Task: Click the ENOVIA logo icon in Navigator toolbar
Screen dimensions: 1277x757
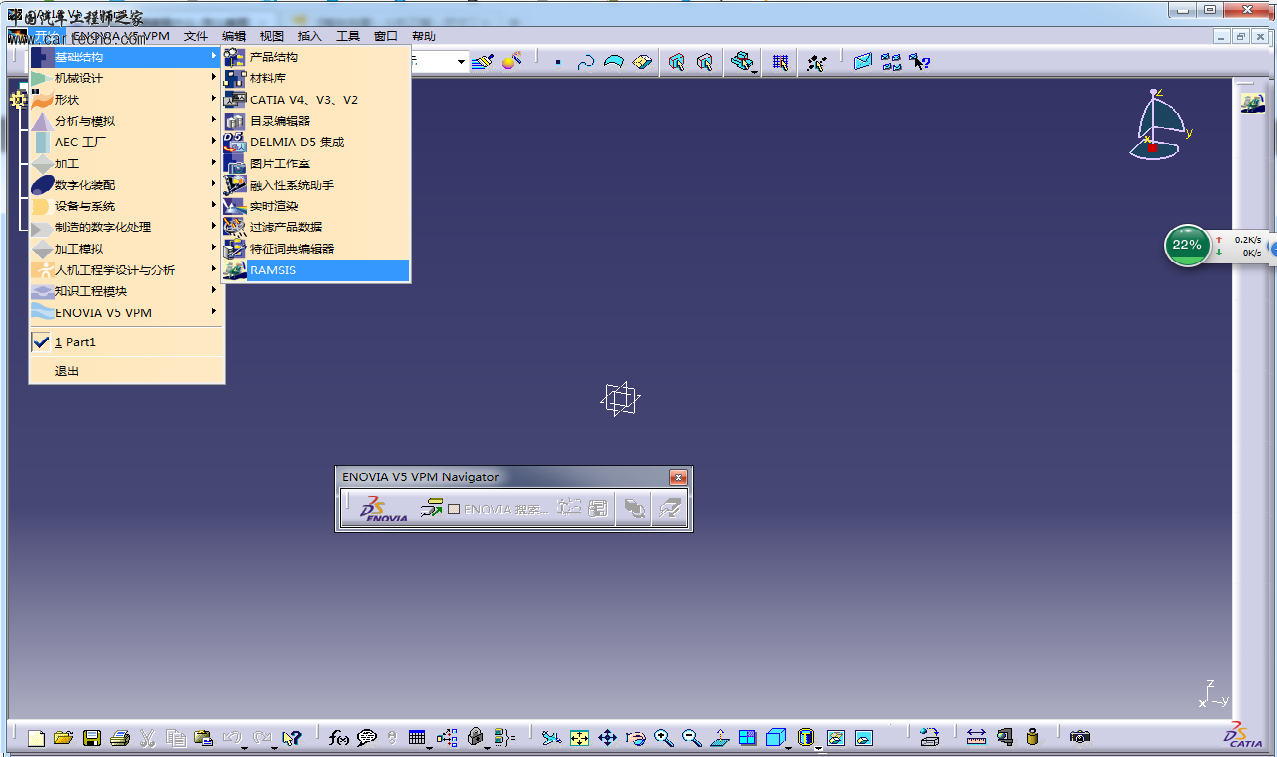Action: (x=384, y=509)
